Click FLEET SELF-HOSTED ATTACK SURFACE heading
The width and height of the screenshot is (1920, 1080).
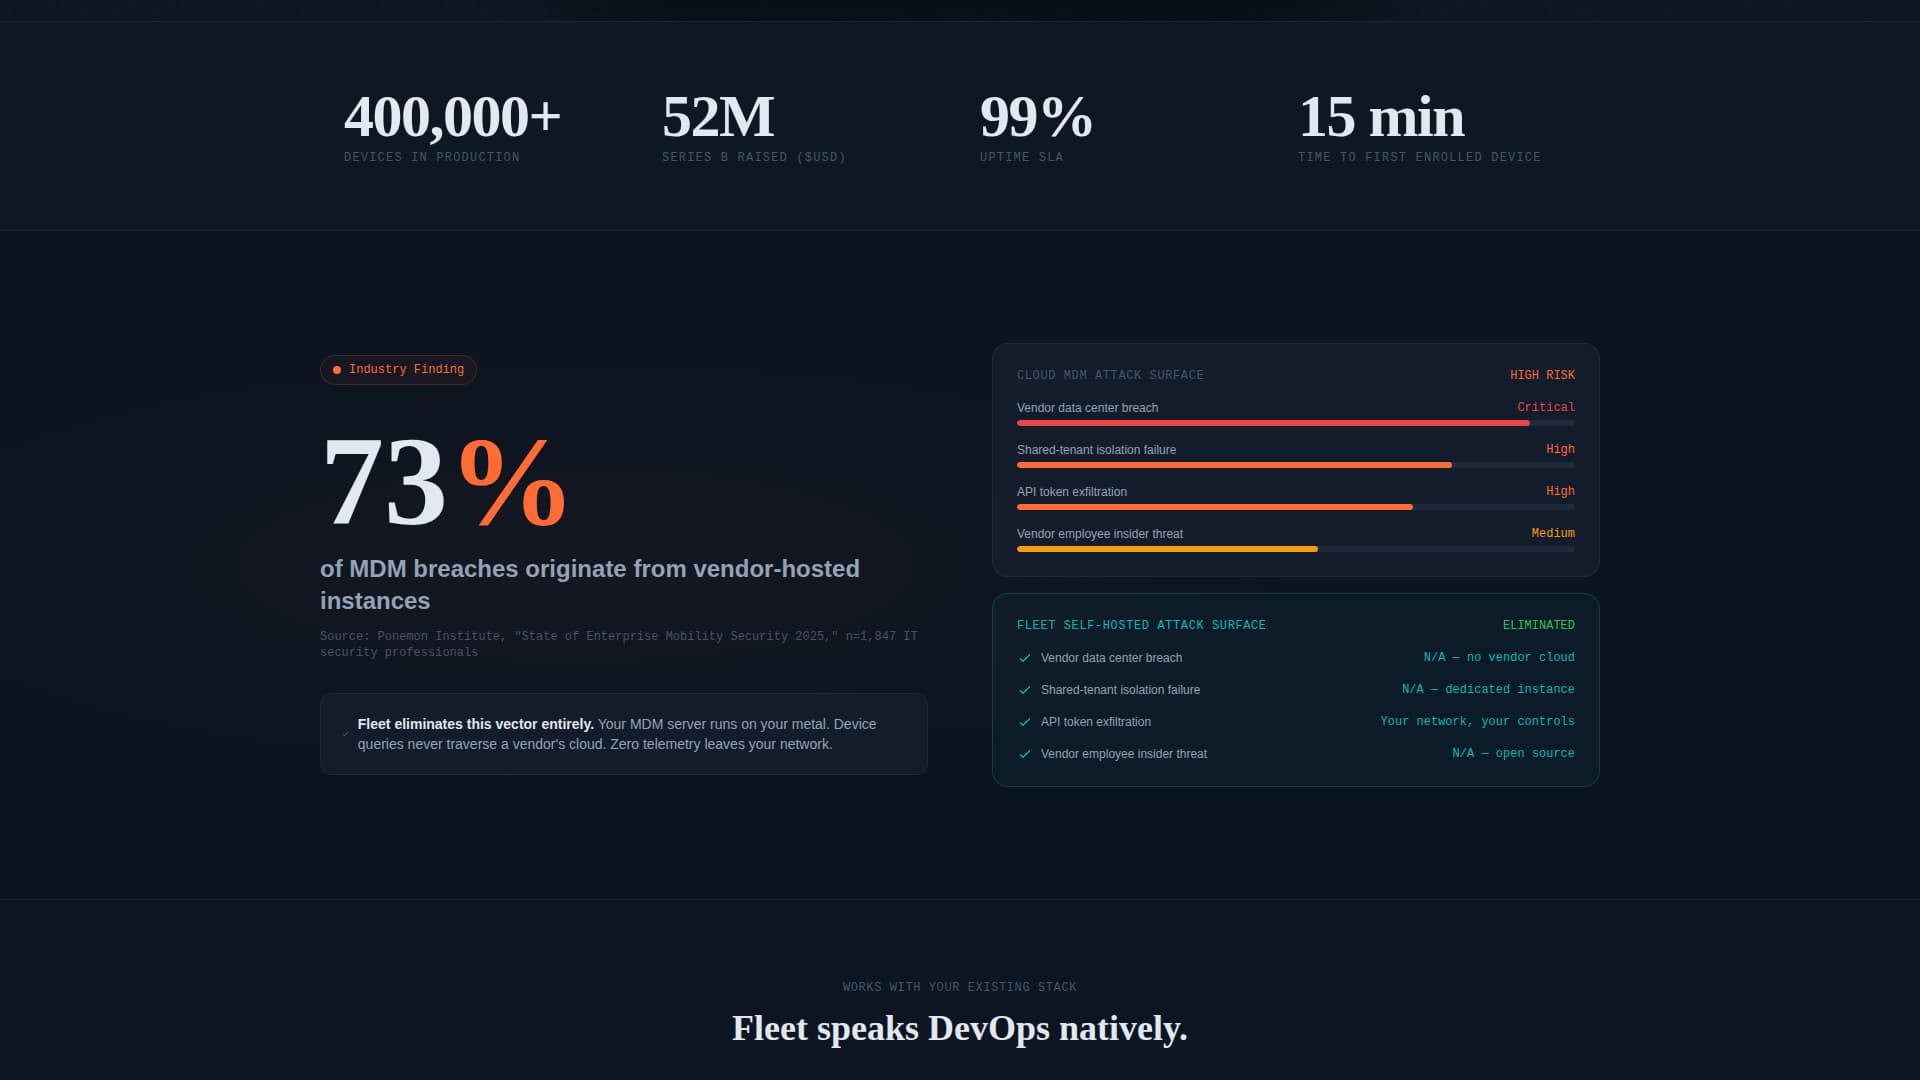click(1141, 625)
